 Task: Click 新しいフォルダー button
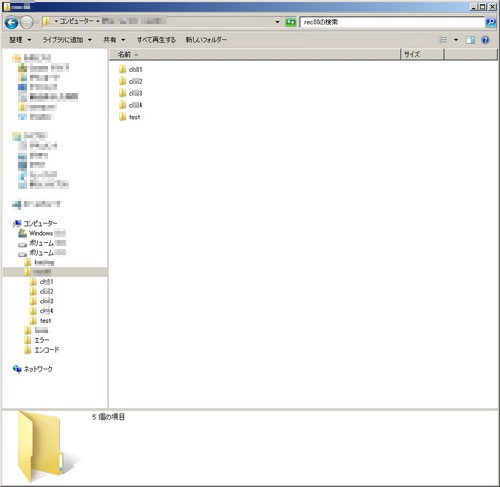pyautogui.click(x=206, y=40)
